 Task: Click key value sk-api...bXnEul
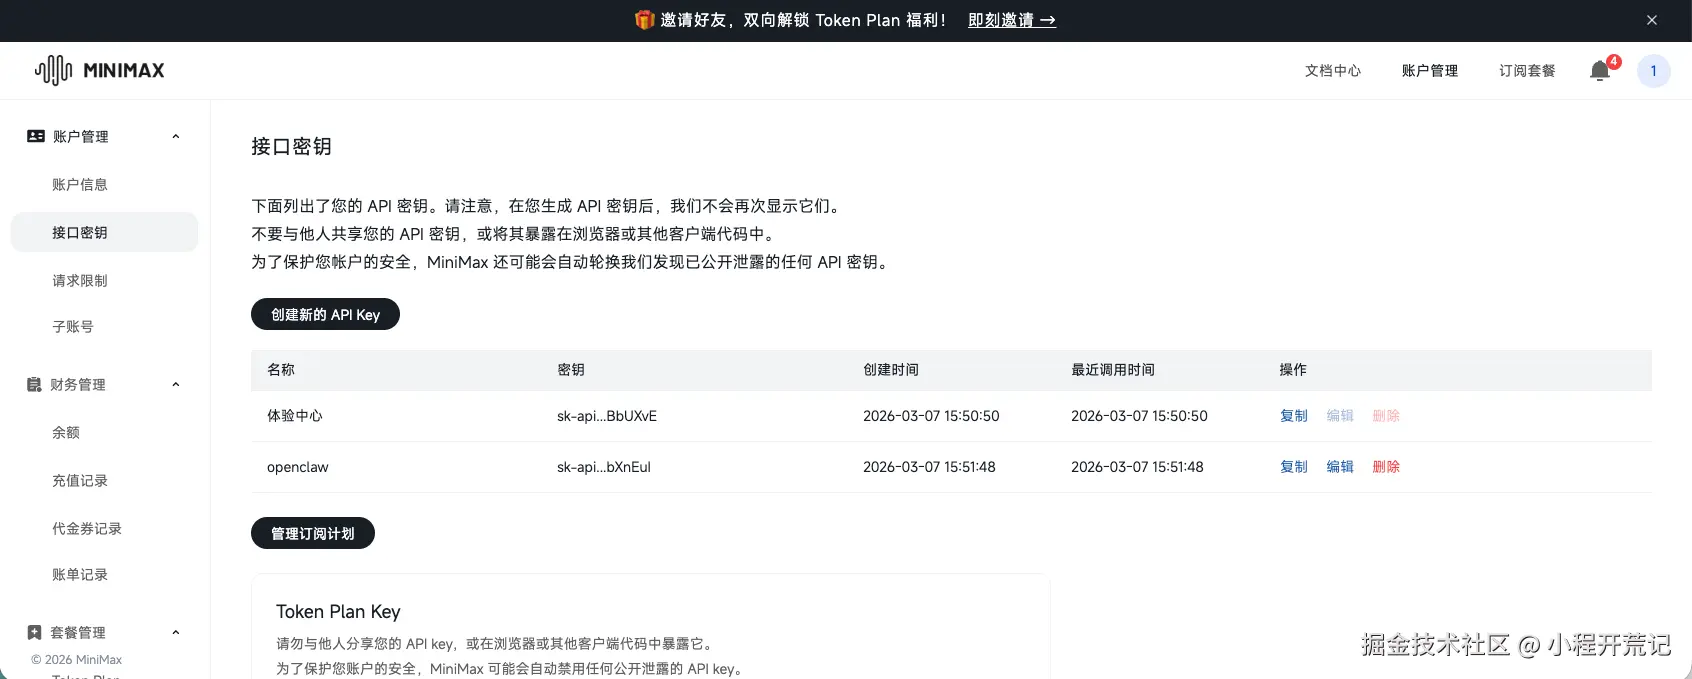[604, 467]
